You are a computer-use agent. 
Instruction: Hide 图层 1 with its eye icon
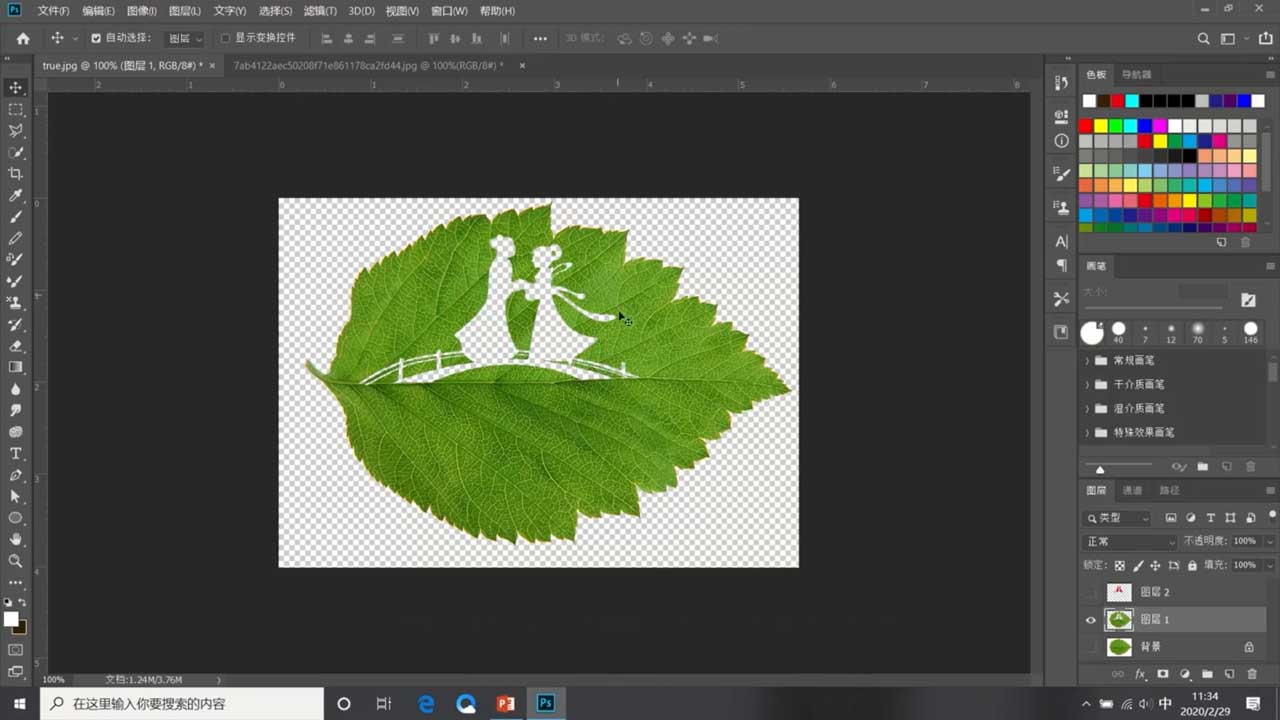point(1090,620)
